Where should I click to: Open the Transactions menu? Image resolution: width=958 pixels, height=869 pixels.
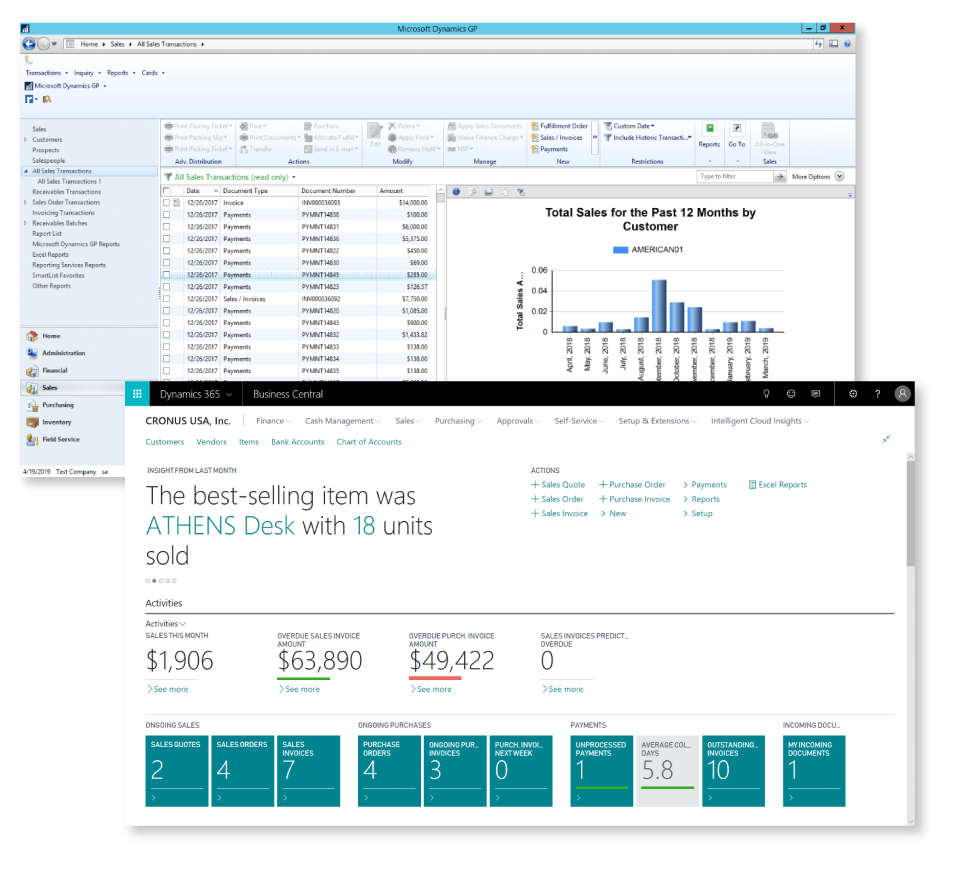tap(44, 72)
